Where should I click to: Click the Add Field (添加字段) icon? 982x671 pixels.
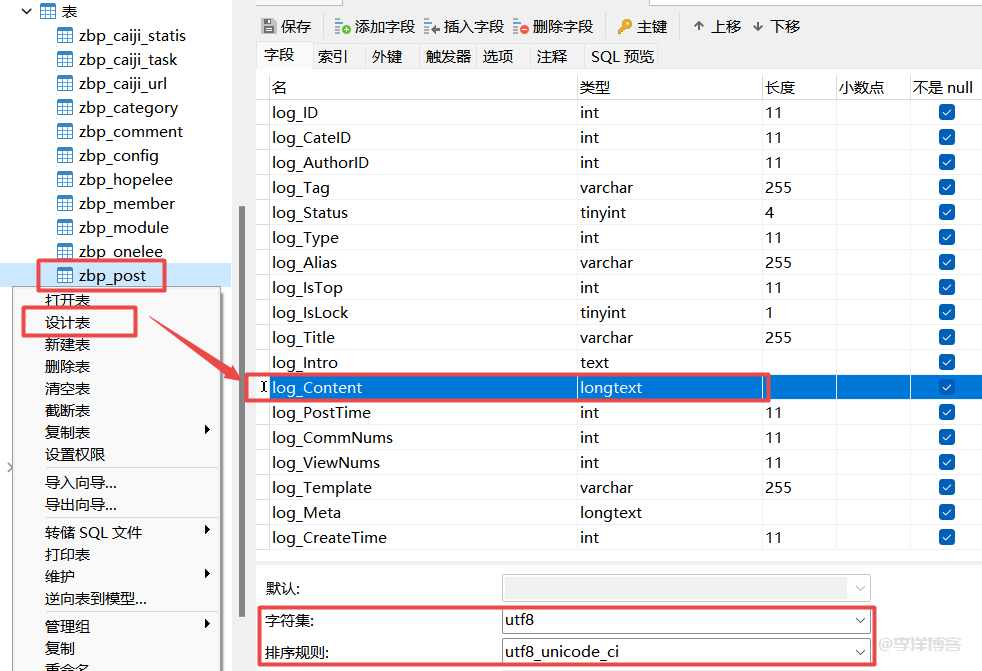[x=343, y=27]
